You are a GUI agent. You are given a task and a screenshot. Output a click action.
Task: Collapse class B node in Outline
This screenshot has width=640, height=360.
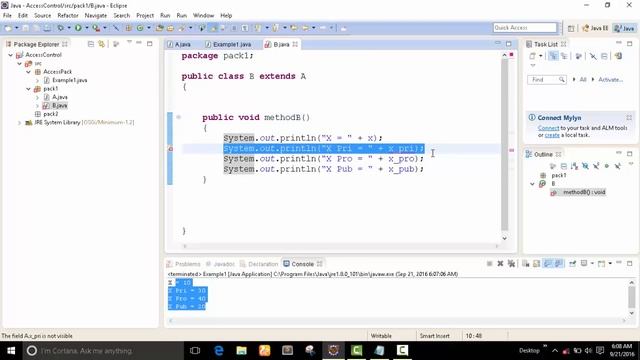coord(532,184)
